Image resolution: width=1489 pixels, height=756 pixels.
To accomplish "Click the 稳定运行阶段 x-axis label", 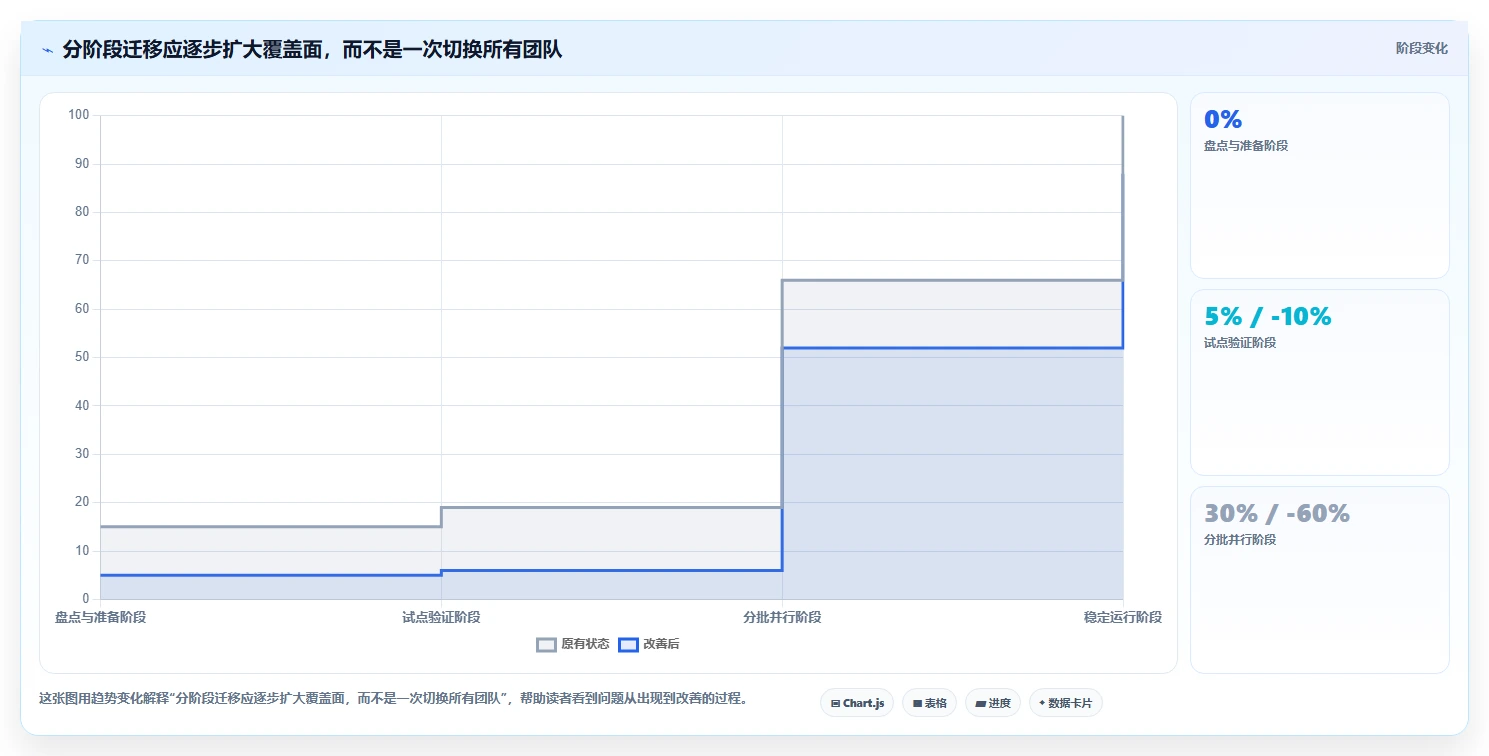I will (1123, 617).
